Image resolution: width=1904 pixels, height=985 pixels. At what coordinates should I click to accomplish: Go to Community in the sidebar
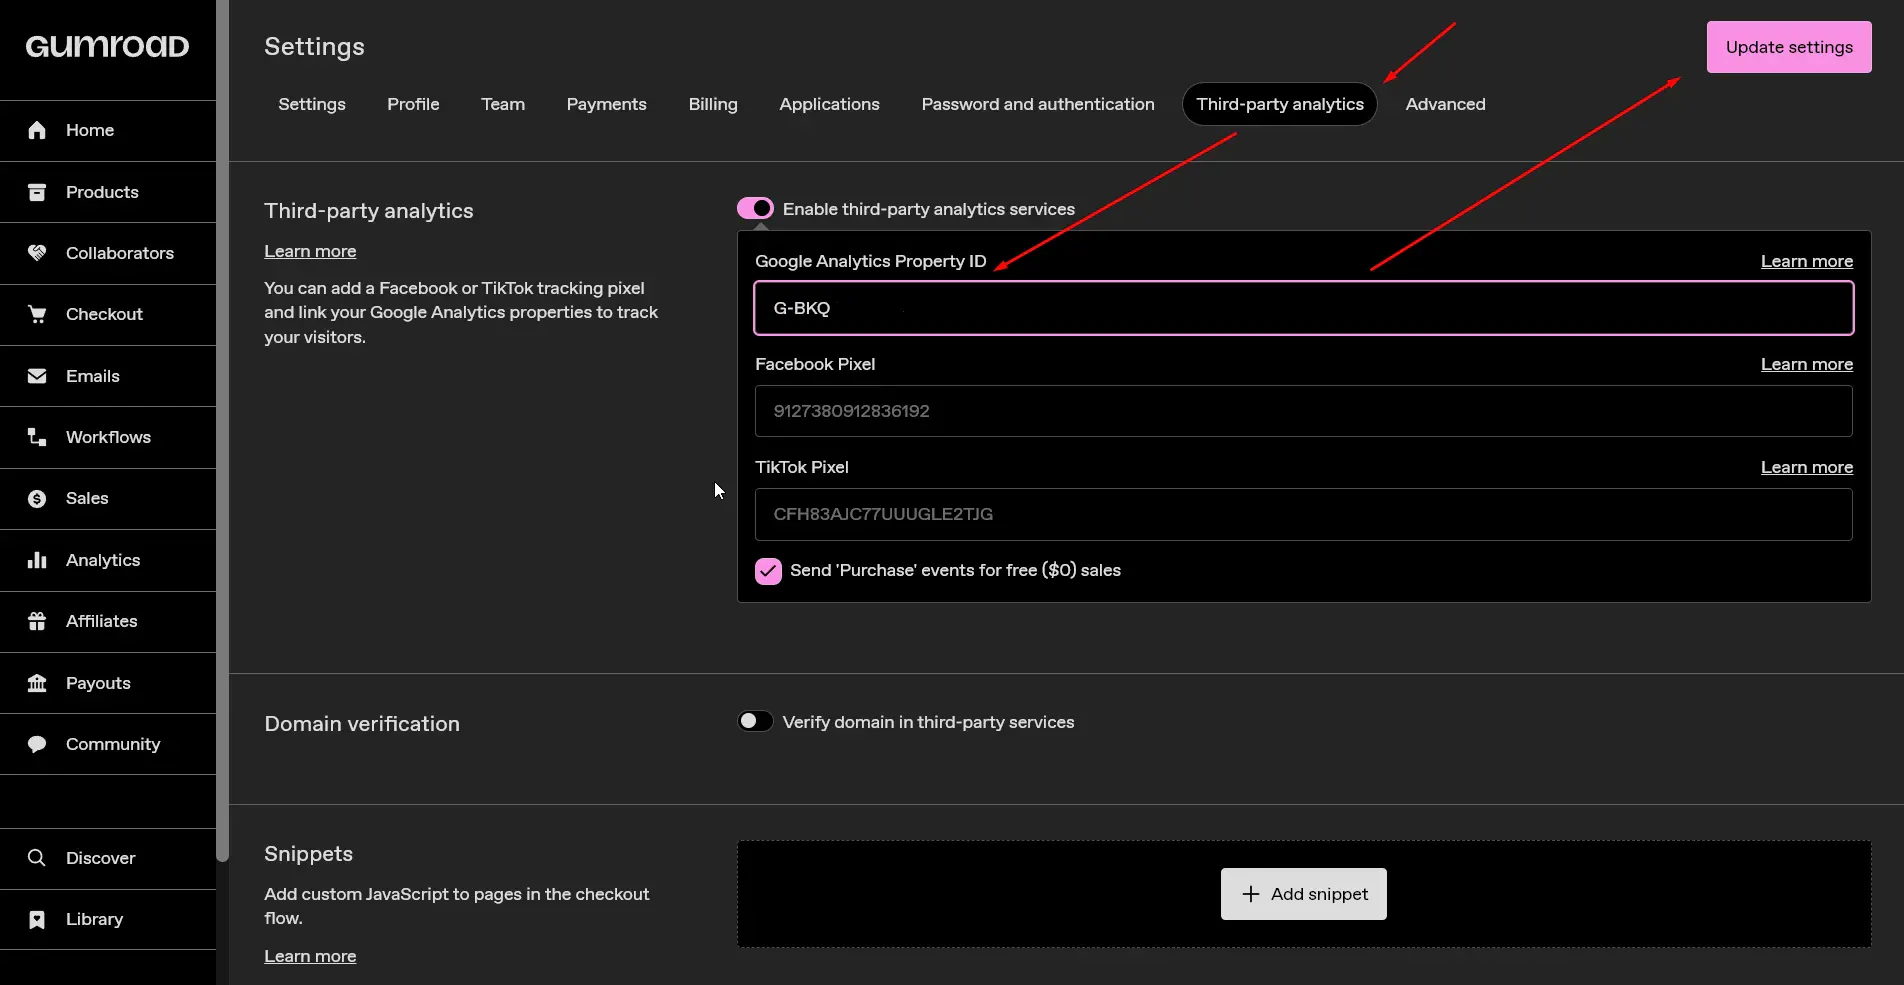pos(108,744)
